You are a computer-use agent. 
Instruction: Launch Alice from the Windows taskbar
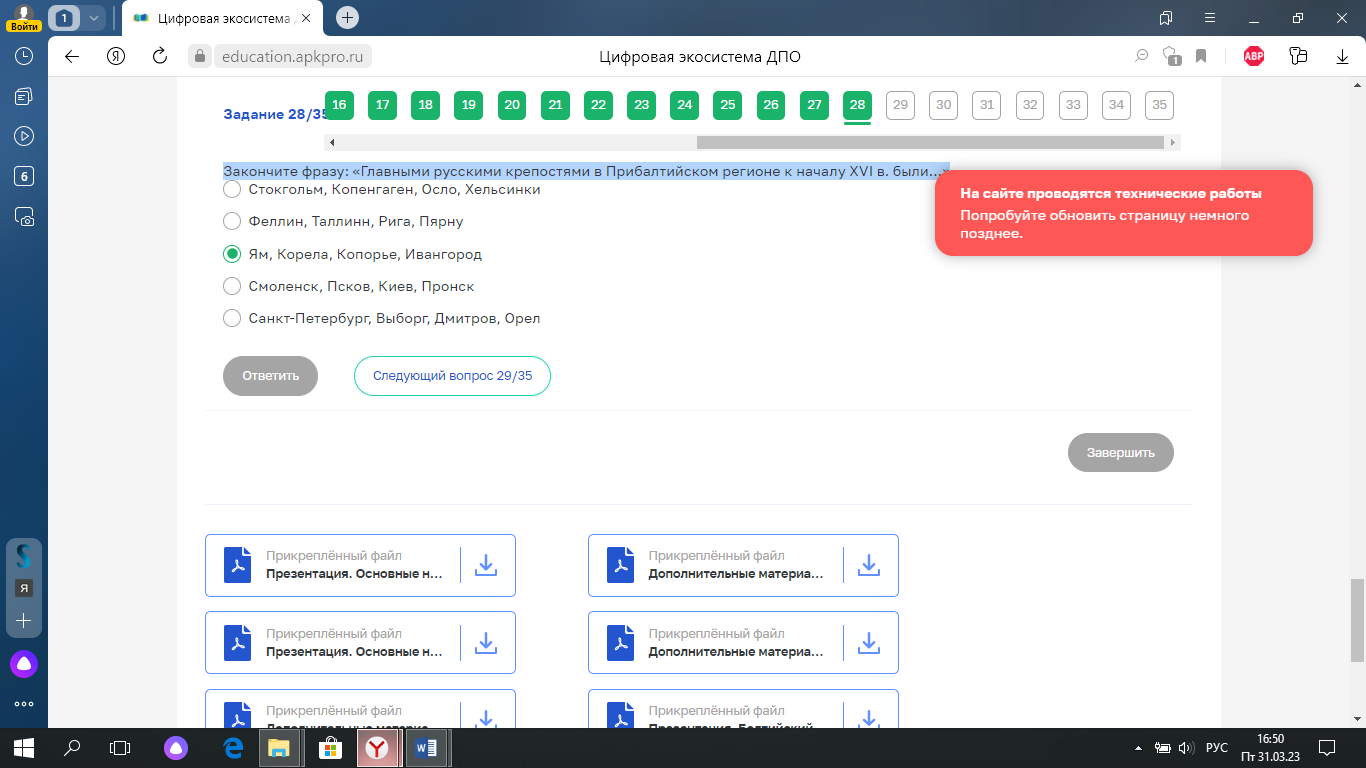pyautogui.click(x=176, y=747)
